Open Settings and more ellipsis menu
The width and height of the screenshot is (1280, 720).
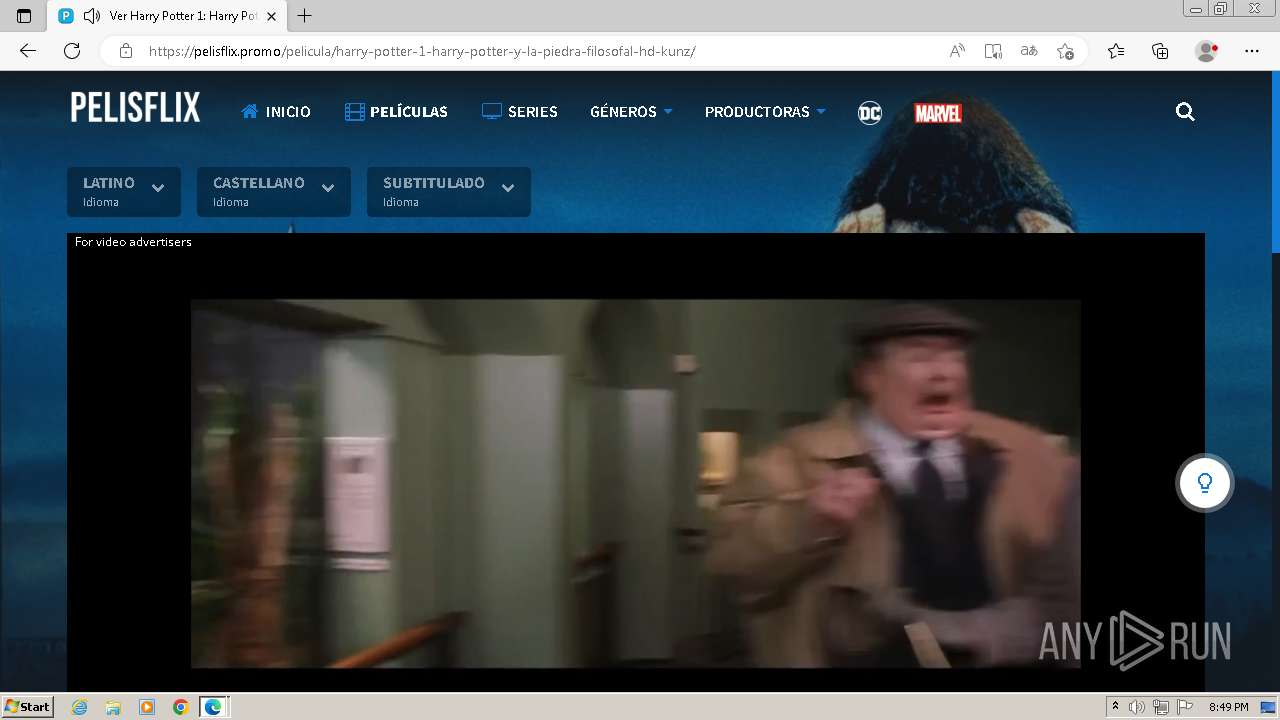pyautogui.click(x=1252, y=51)
